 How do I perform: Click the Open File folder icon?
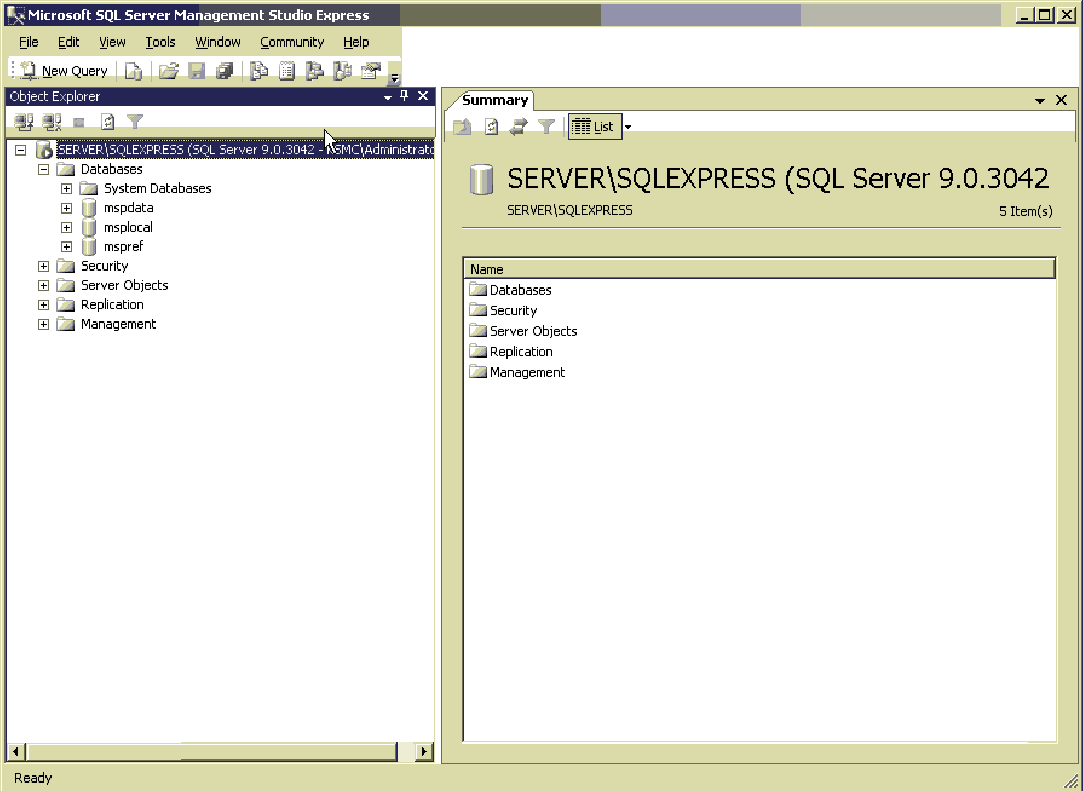169,70
